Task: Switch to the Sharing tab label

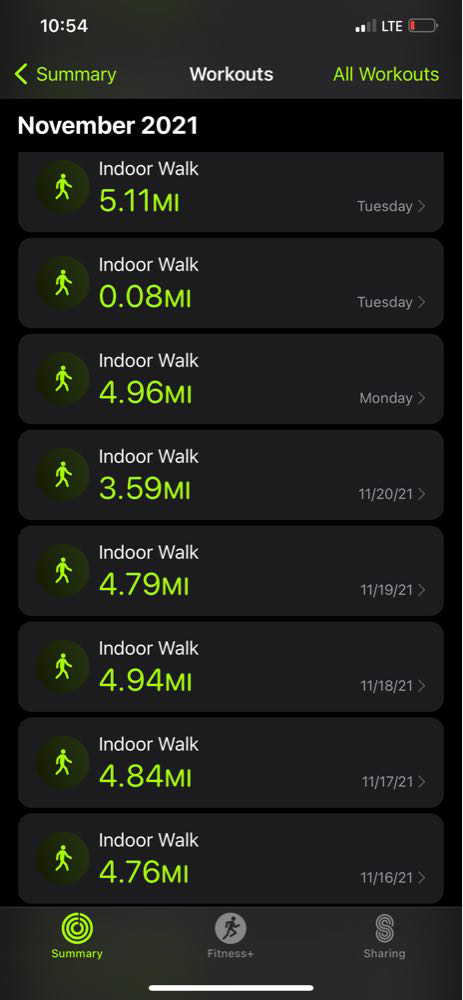Action: click(384, 954)
